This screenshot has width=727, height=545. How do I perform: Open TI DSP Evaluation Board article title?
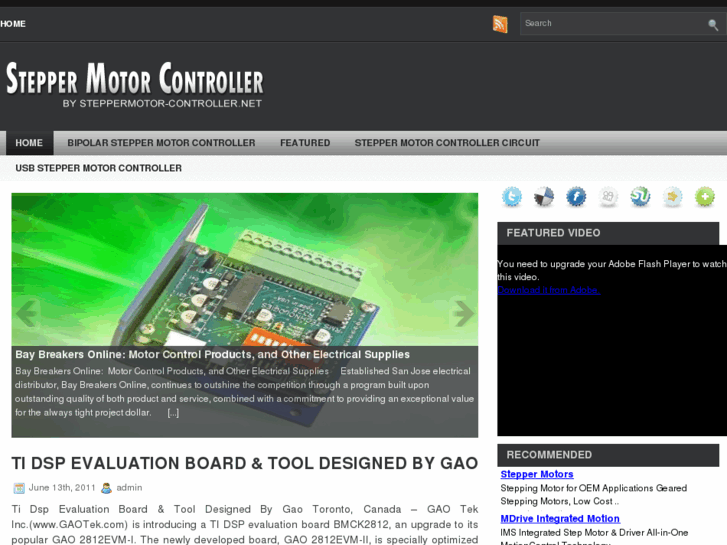click(245, 463)
